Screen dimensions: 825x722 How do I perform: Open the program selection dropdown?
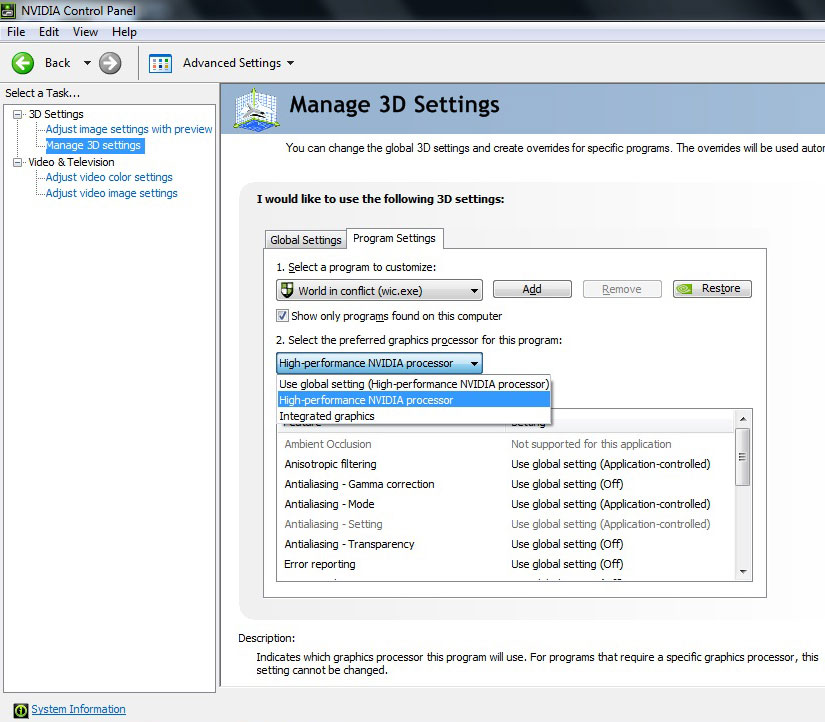[x=473, y=290]
